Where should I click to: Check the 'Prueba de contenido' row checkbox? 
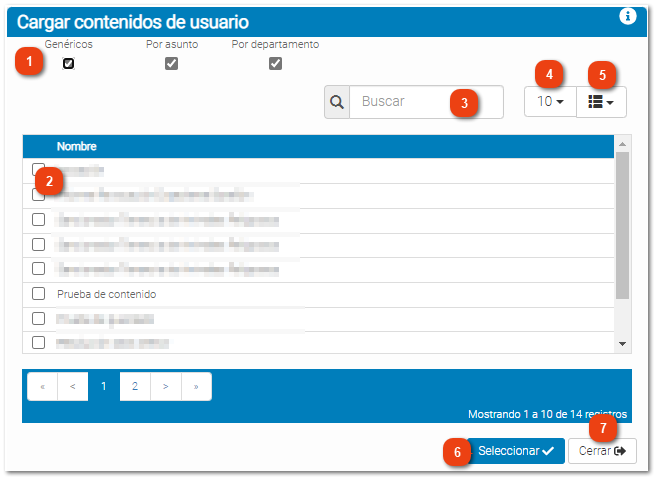(39, 294)
